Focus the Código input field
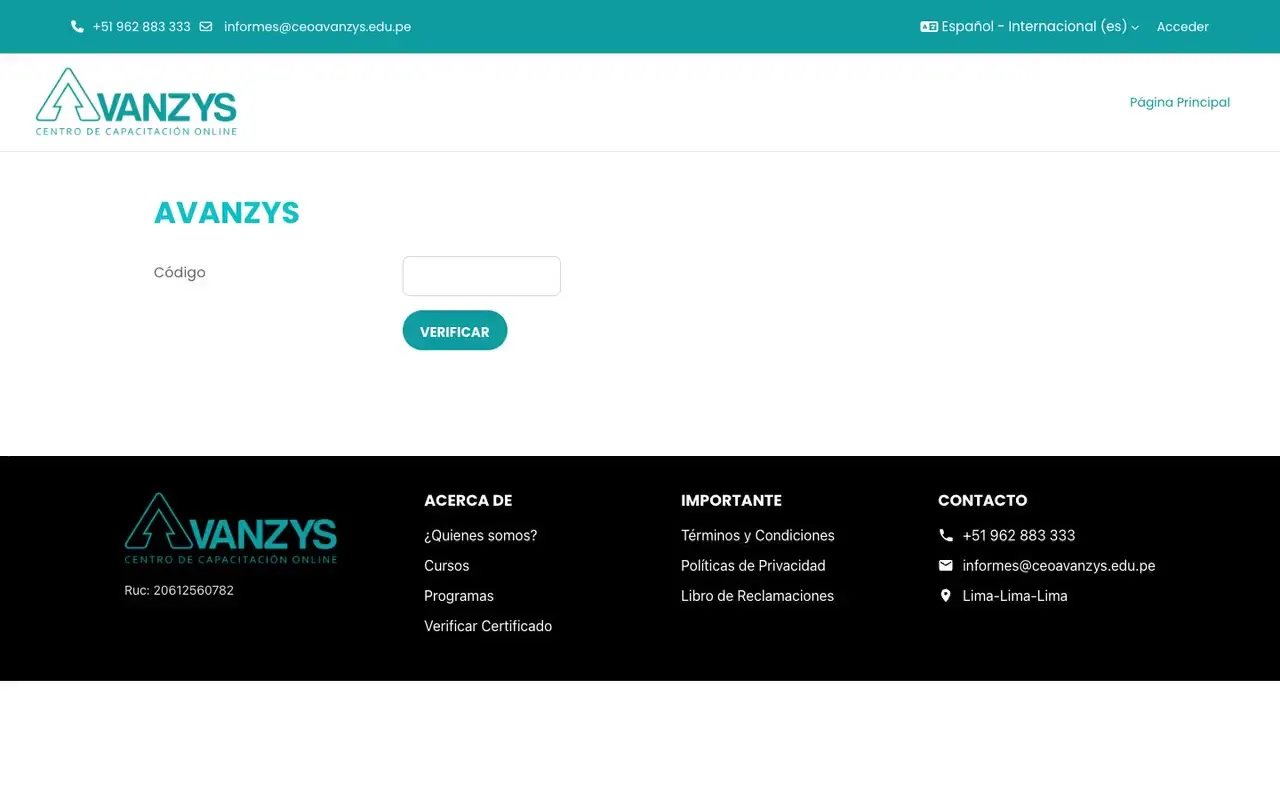This screenshot has width=1280, height=800. pyautogui.click(x=482, y=276)
